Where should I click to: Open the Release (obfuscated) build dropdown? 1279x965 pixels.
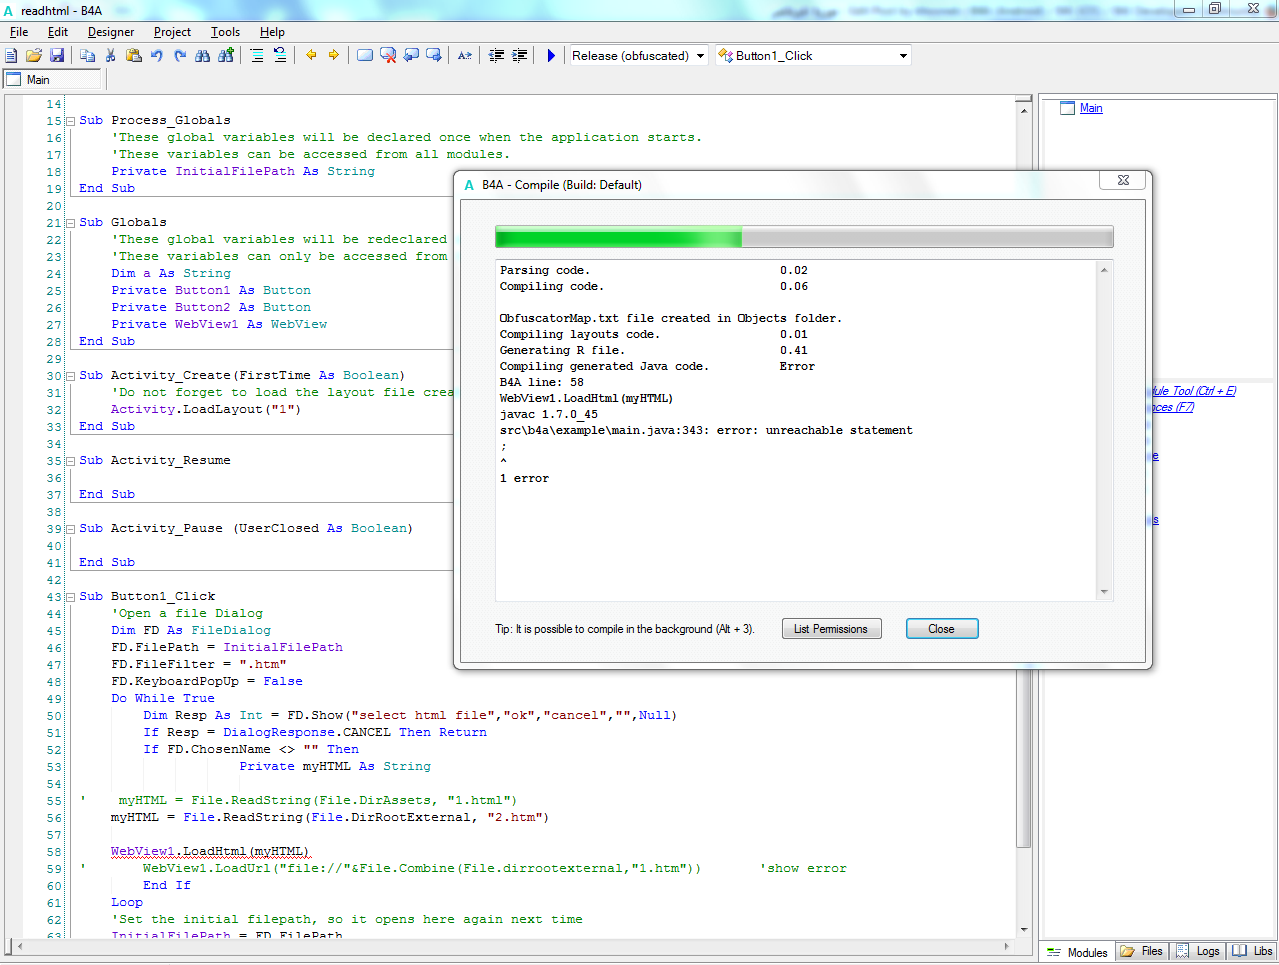[700, 56]
